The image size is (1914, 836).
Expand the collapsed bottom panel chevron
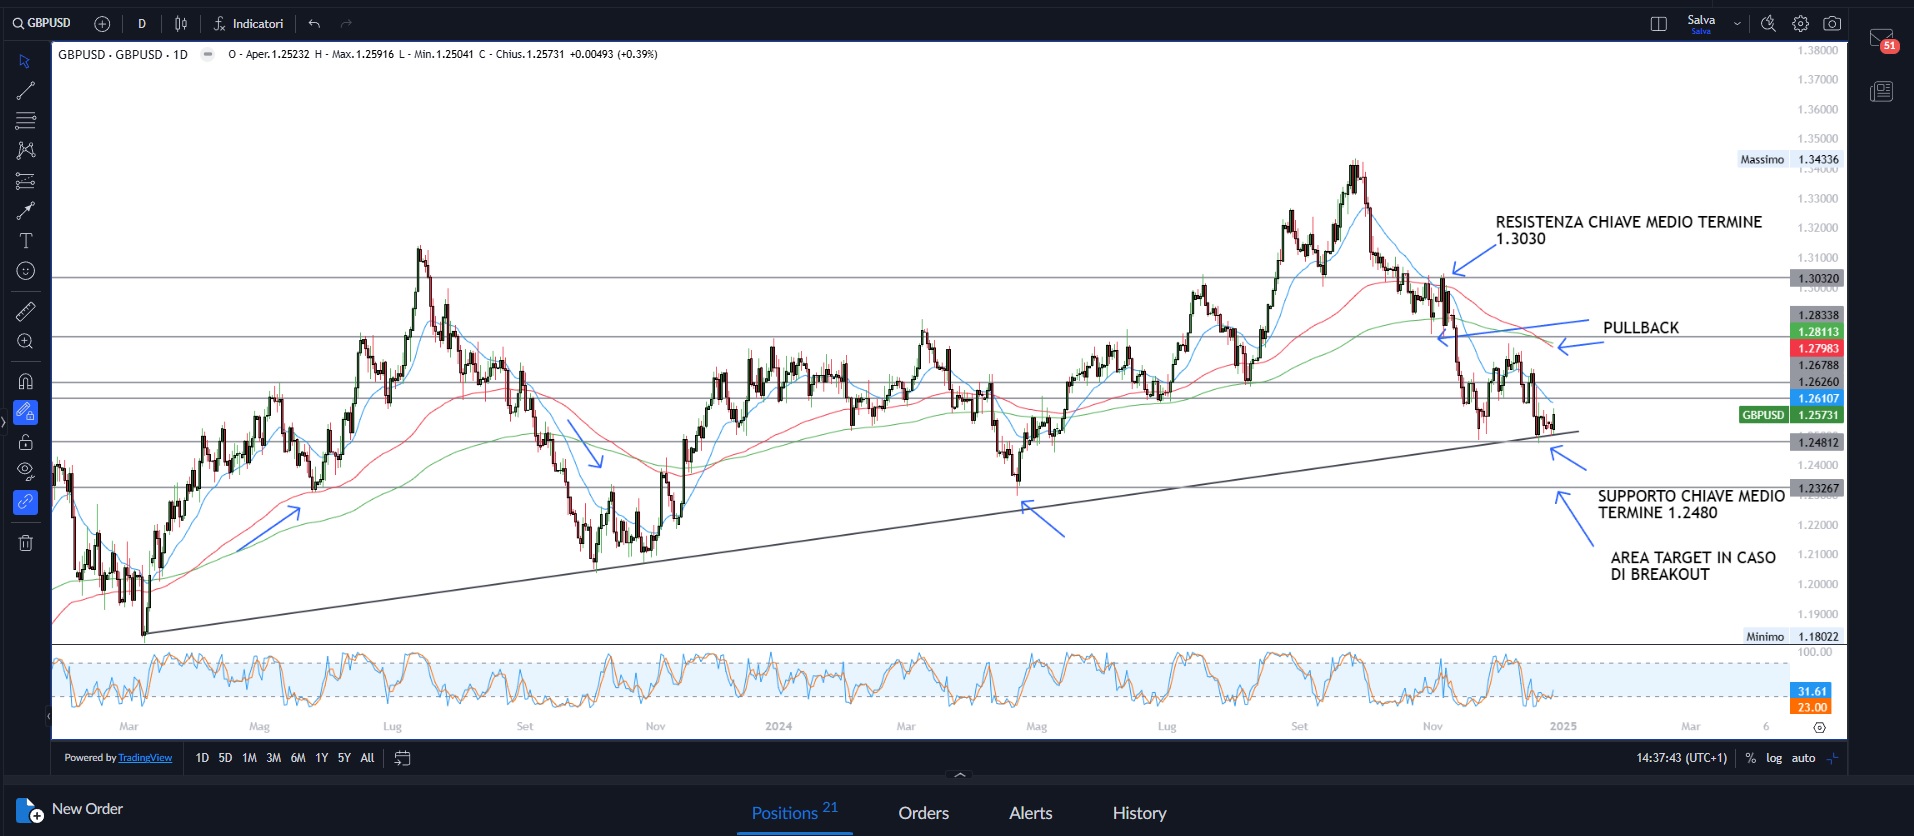pyautogui.click(x=960, y=775)
